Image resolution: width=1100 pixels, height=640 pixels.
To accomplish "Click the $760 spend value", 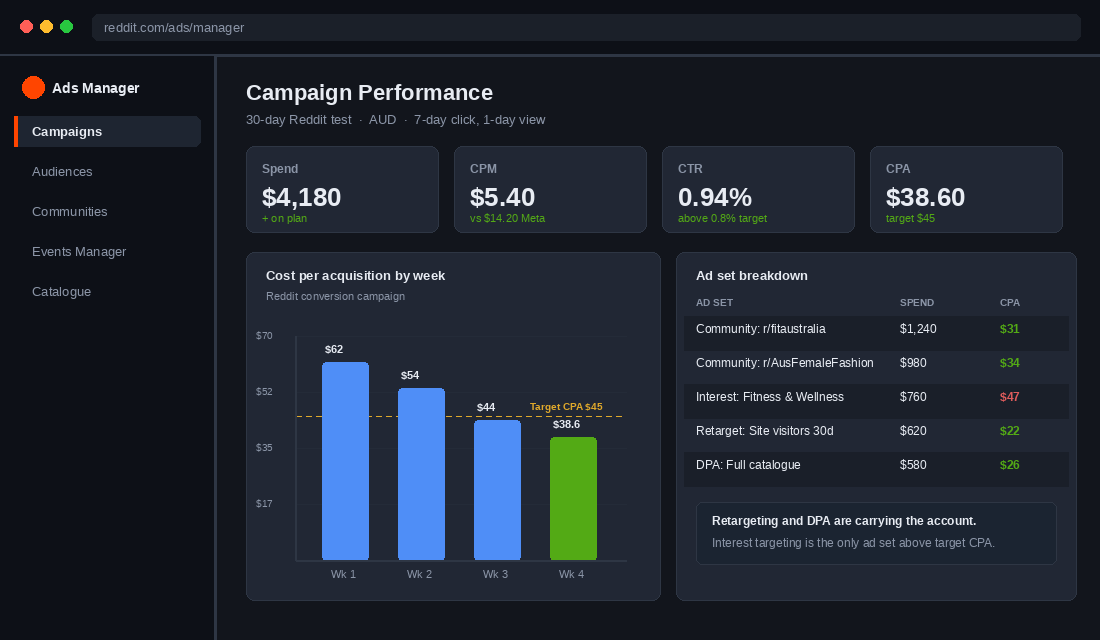I will pyautogui.click(x=913, y=397).
